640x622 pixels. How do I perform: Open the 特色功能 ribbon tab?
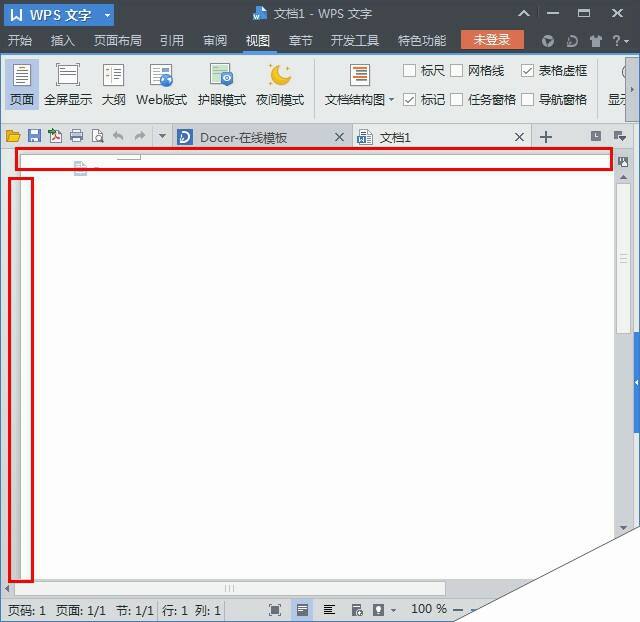[x=422, y=41]
